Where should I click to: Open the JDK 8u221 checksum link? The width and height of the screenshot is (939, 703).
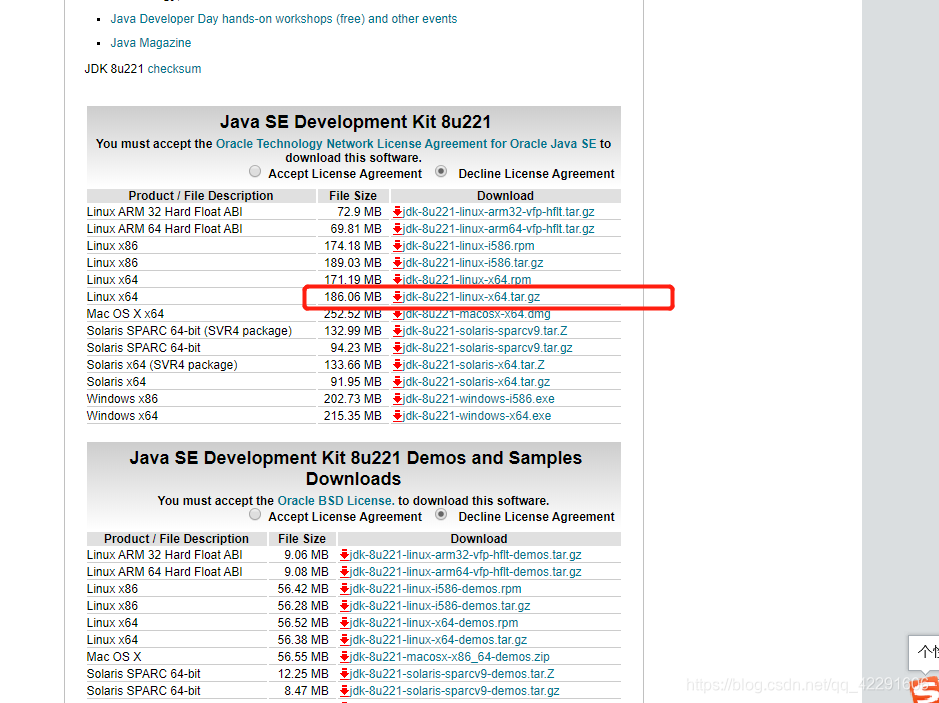(x=174, y=69)
